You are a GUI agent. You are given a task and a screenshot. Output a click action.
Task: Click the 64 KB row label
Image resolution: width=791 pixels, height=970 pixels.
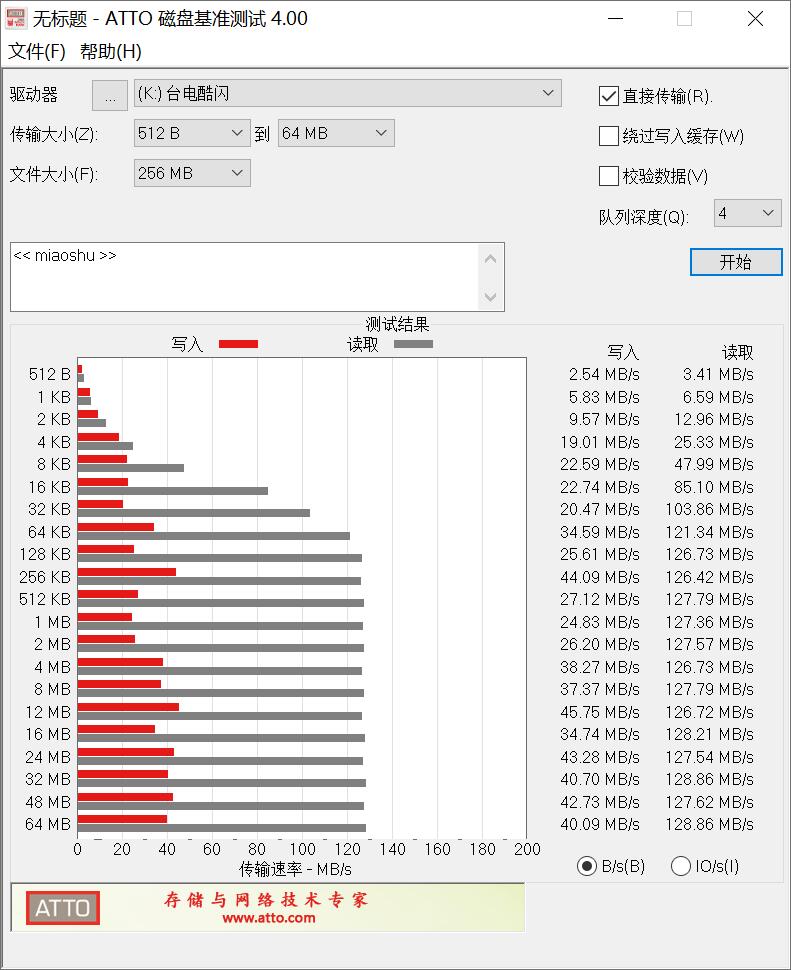pyautogui.click(x=49, y=532)
